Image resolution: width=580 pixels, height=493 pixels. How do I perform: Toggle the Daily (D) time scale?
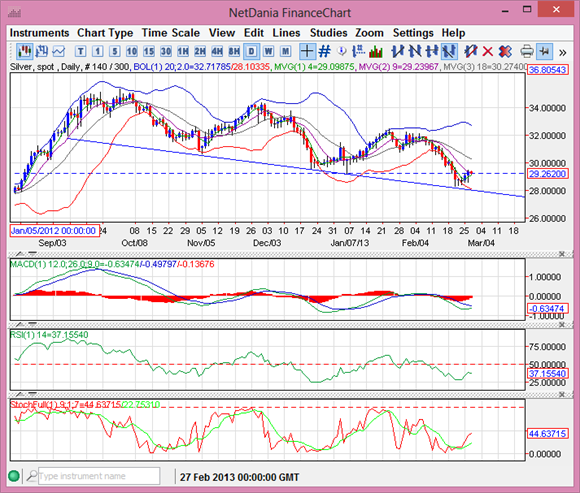[251, 51]
